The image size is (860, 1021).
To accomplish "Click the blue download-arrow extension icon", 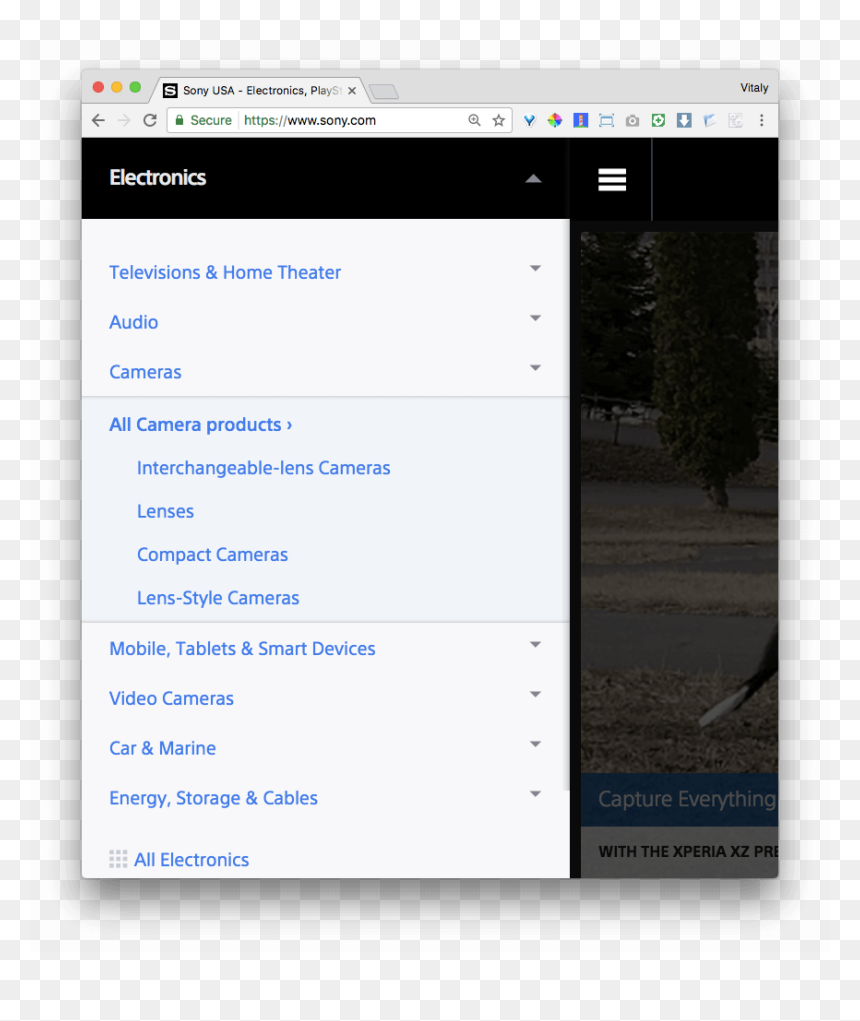I will click(x=684, y=120).
